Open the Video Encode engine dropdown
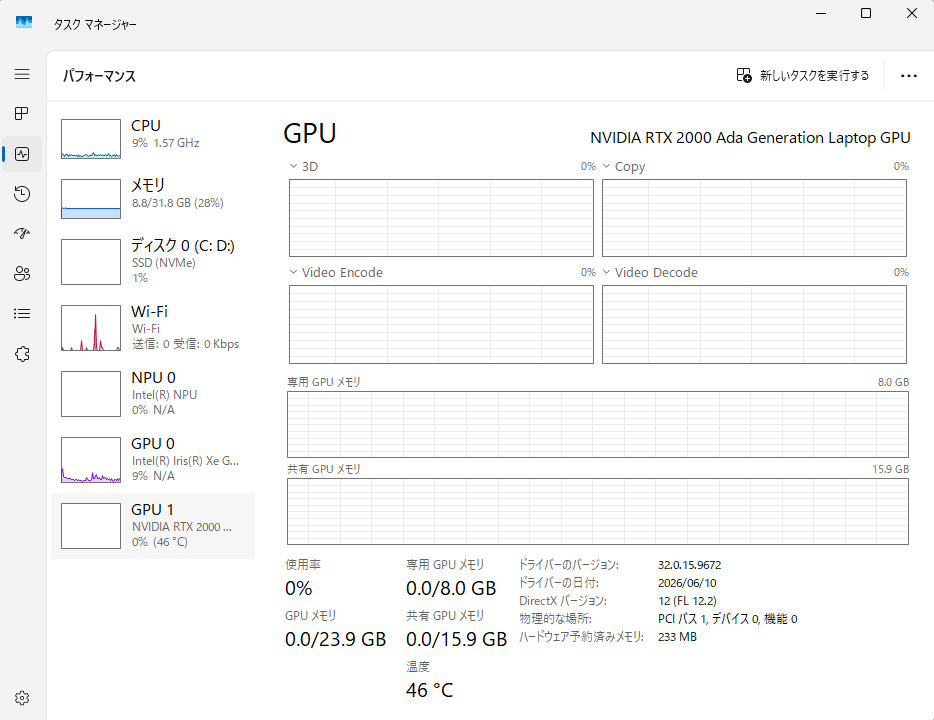The height and width of the screenshot is (720, 934). [293, 272]
